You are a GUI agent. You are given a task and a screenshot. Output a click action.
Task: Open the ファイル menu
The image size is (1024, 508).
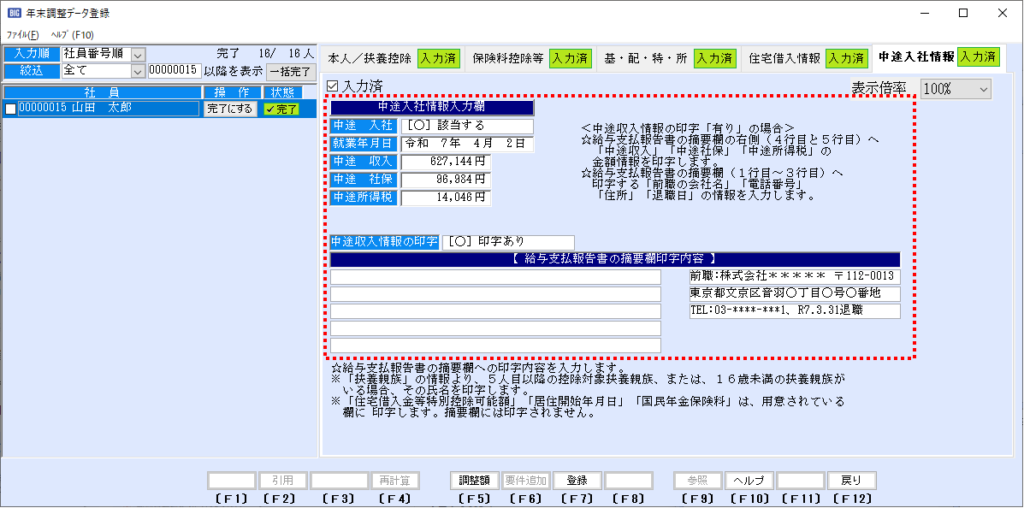[x=22, y=34]
